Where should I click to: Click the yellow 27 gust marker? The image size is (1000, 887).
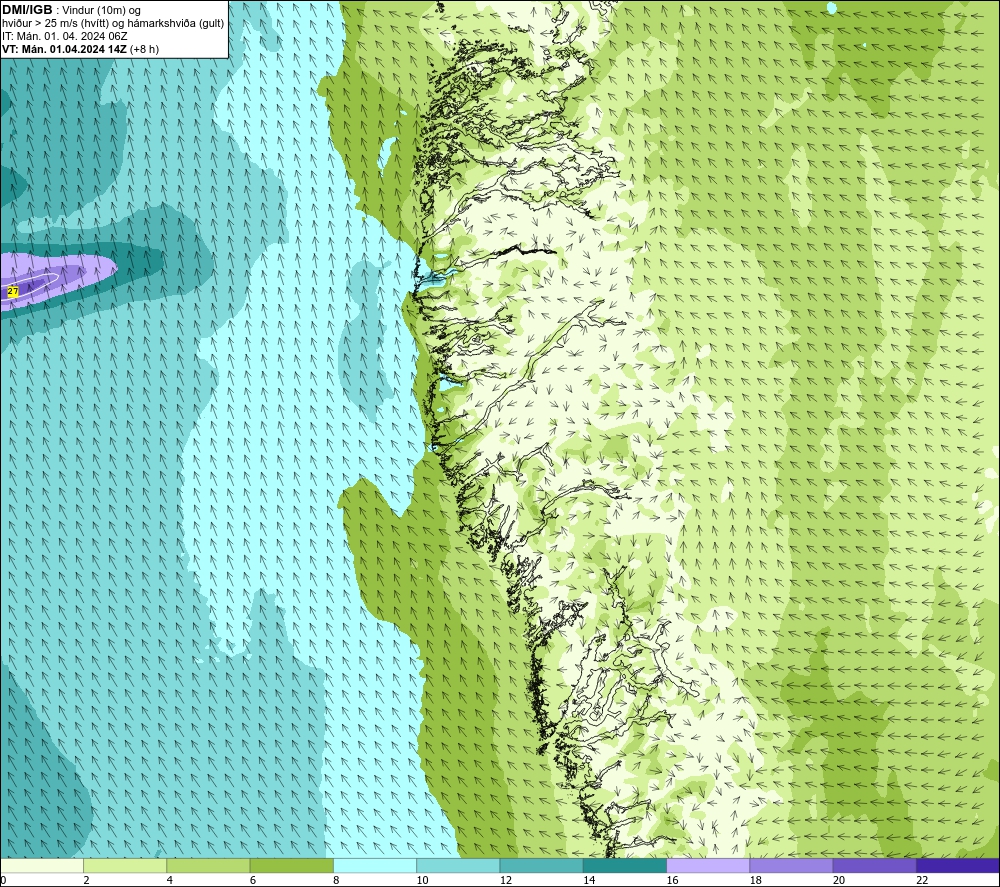13,291
